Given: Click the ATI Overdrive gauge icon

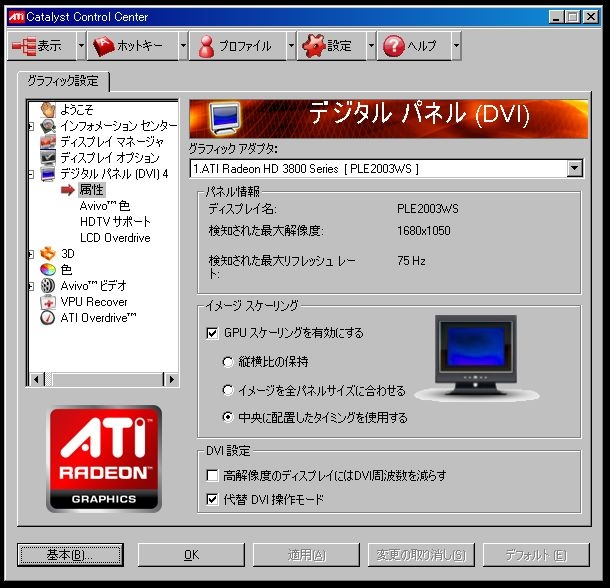Looking at the screenshot, I should click(x=48, y=318).
